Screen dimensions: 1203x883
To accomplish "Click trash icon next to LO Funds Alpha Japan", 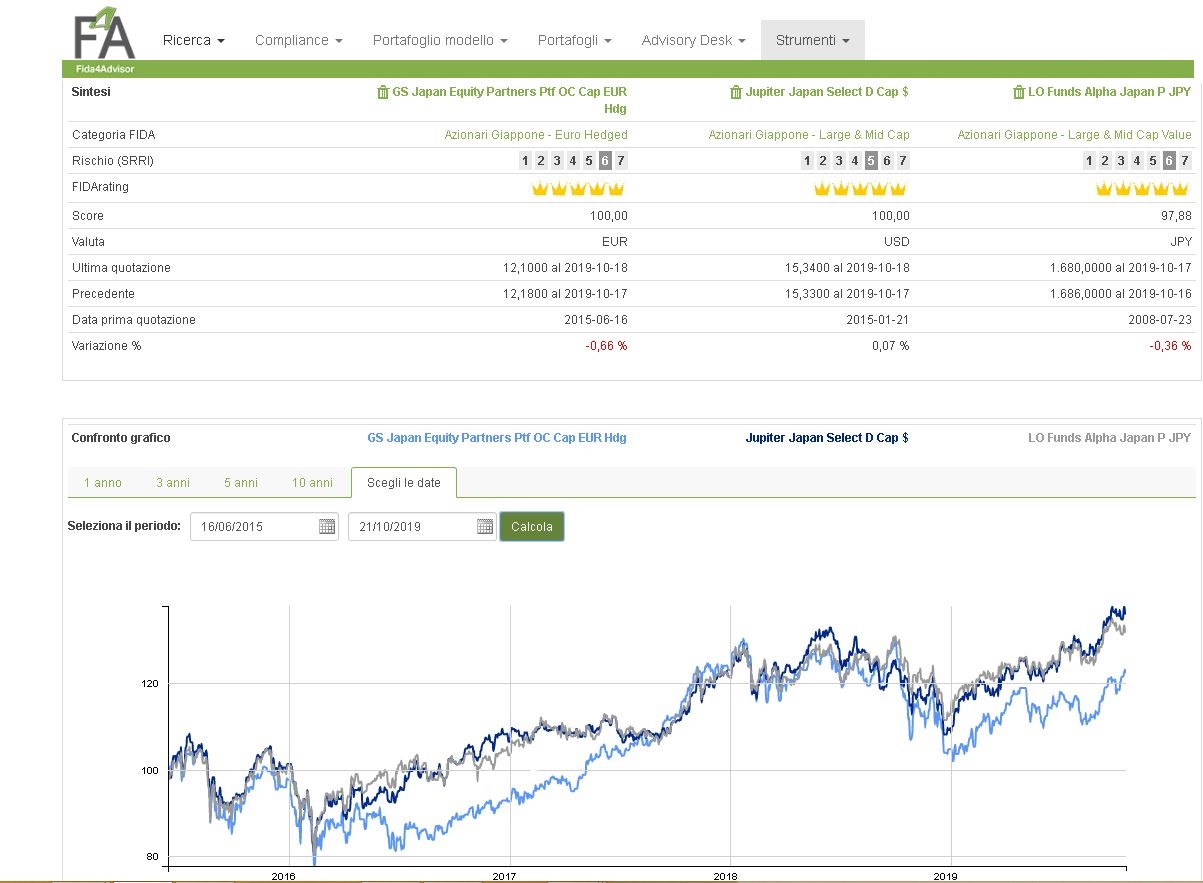I will pyautogui.click(x=1019, y=92).
